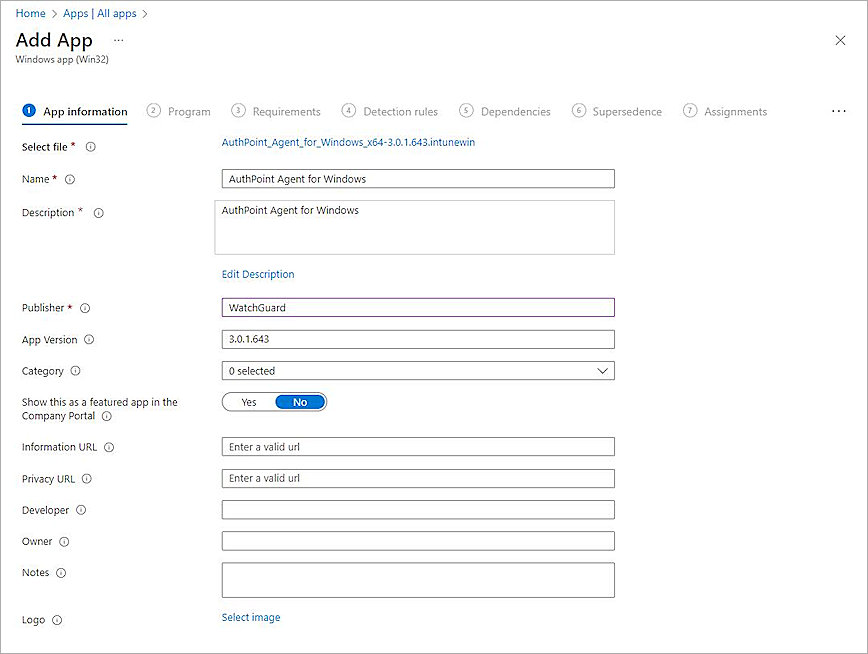Click the Select image link for Logo

tap(251, 618)
